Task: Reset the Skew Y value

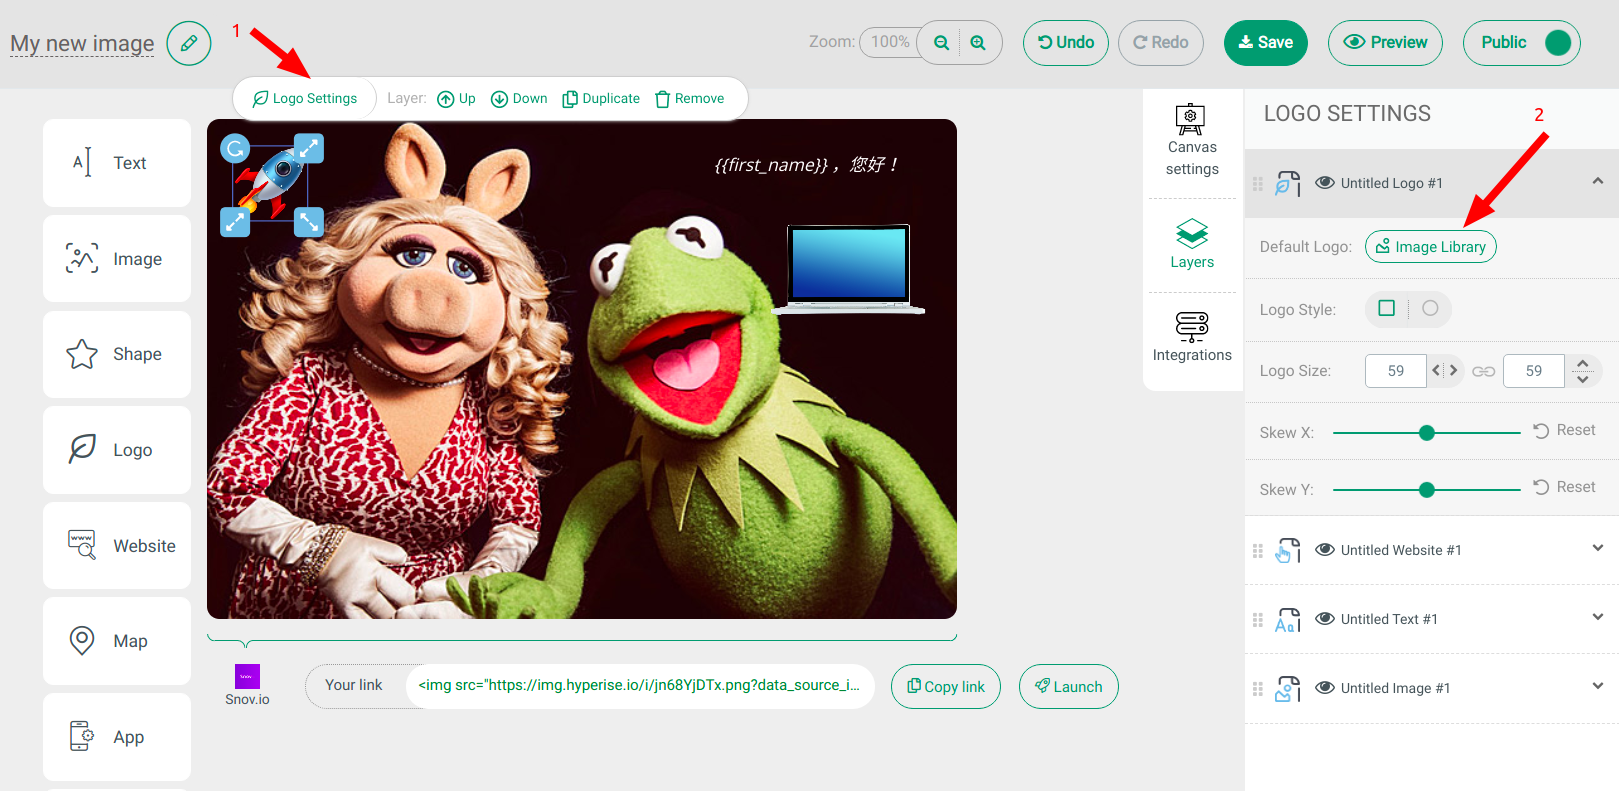Action: pos(1565,488)
